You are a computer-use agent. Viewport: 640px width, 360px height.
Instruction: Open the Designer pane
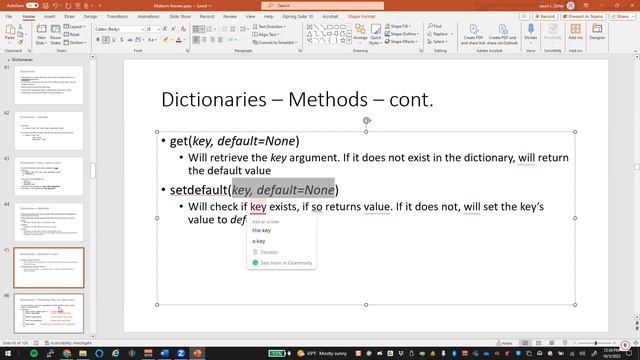click(597, 31)
